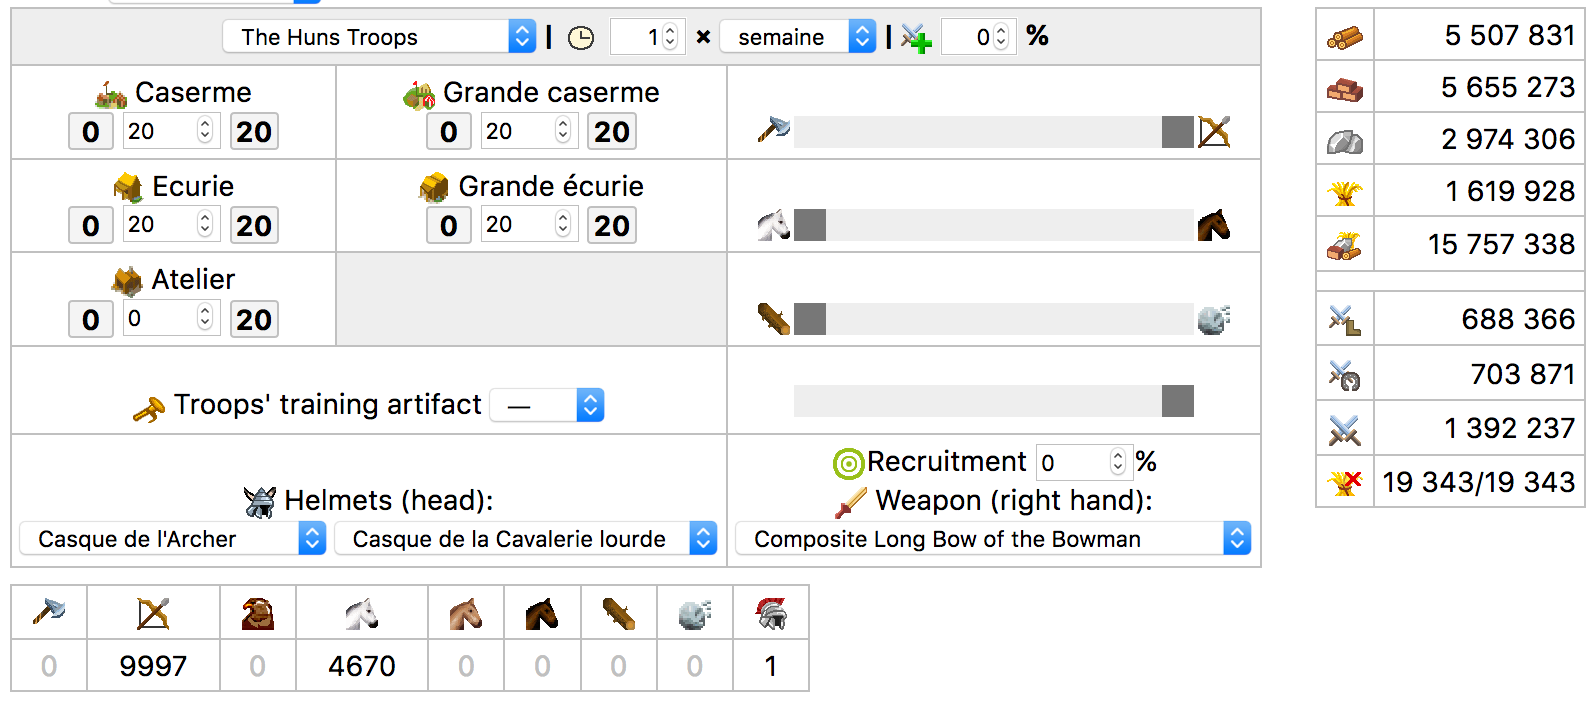Open the semaine time unit dropdown
The height and width of the screenshot is (702, 1590).
click(x=797, y=37)
